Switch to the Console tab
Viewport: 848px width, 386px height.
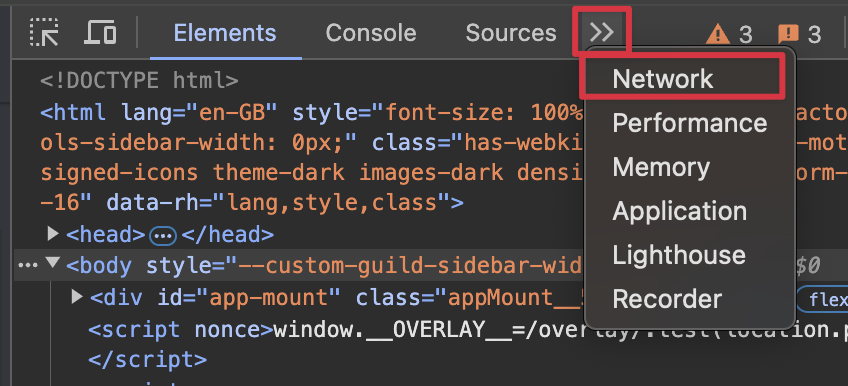tap(371, 33)
